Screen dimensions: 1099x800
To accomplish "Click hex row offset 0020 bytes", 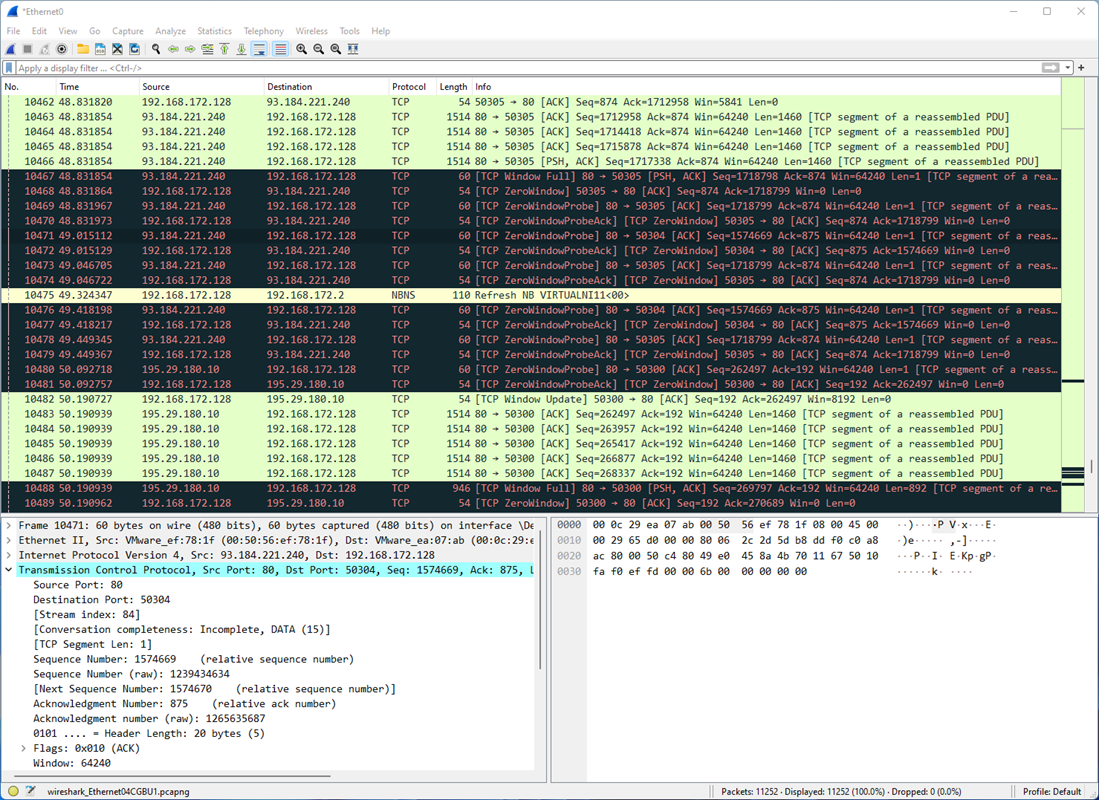I will tap(735, 555).
